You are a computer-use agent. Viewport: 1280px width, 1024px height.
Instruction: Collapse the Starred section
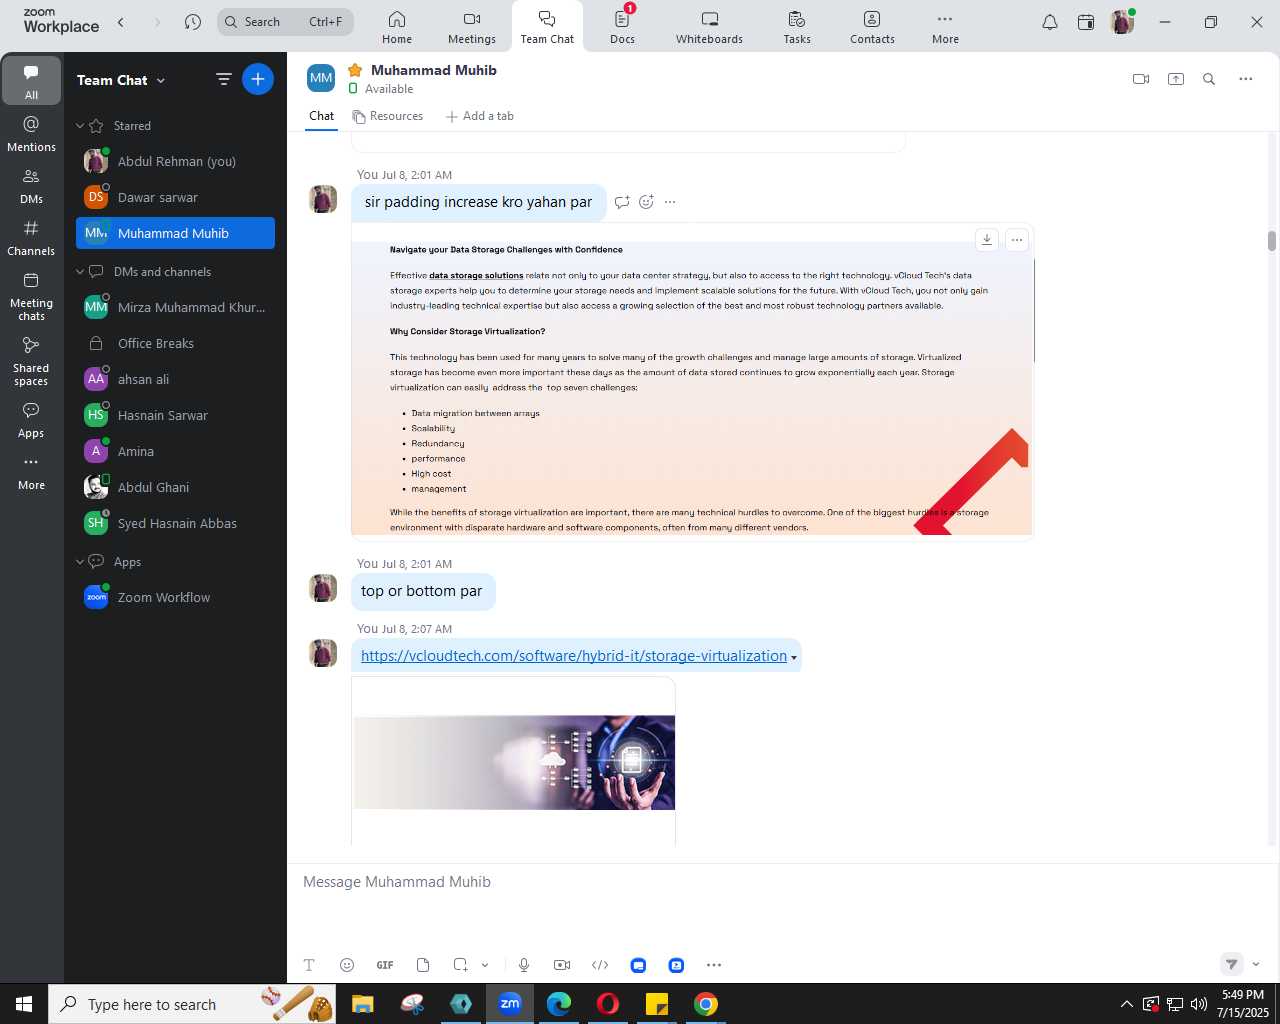coord(80,126)
